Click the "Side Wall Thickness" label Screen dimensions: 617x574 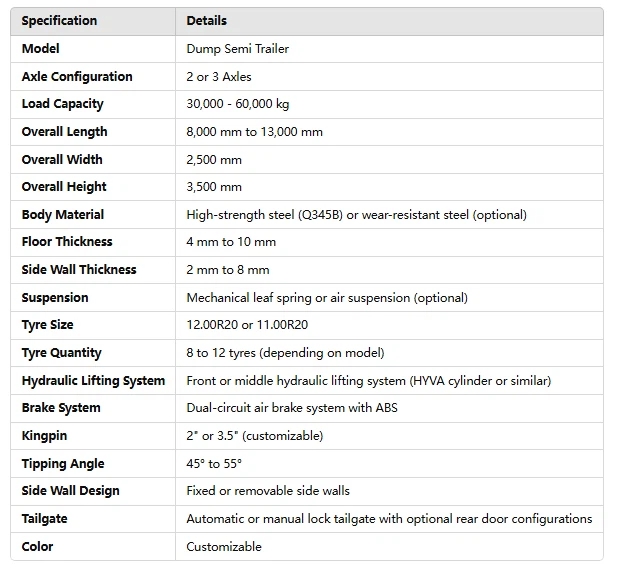coord(79,269)
